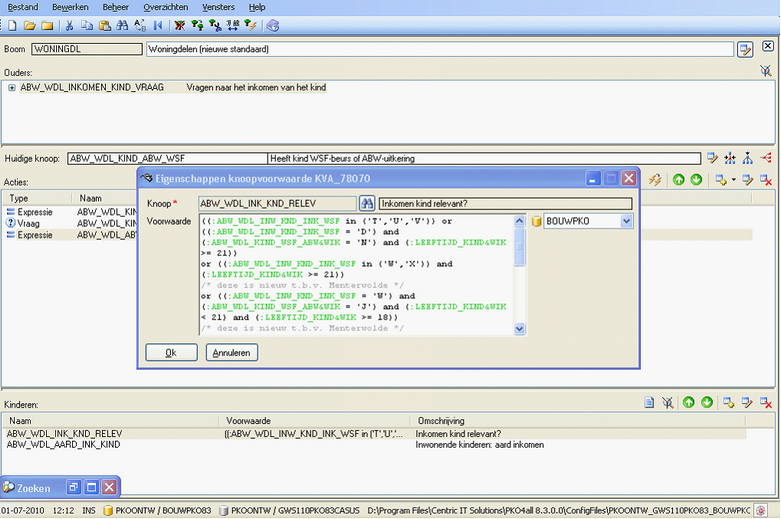Click the double lightning icon in Acties toolbar
Image resolution: width=781 pixels, height=519 pixels.
coord(655,180)
